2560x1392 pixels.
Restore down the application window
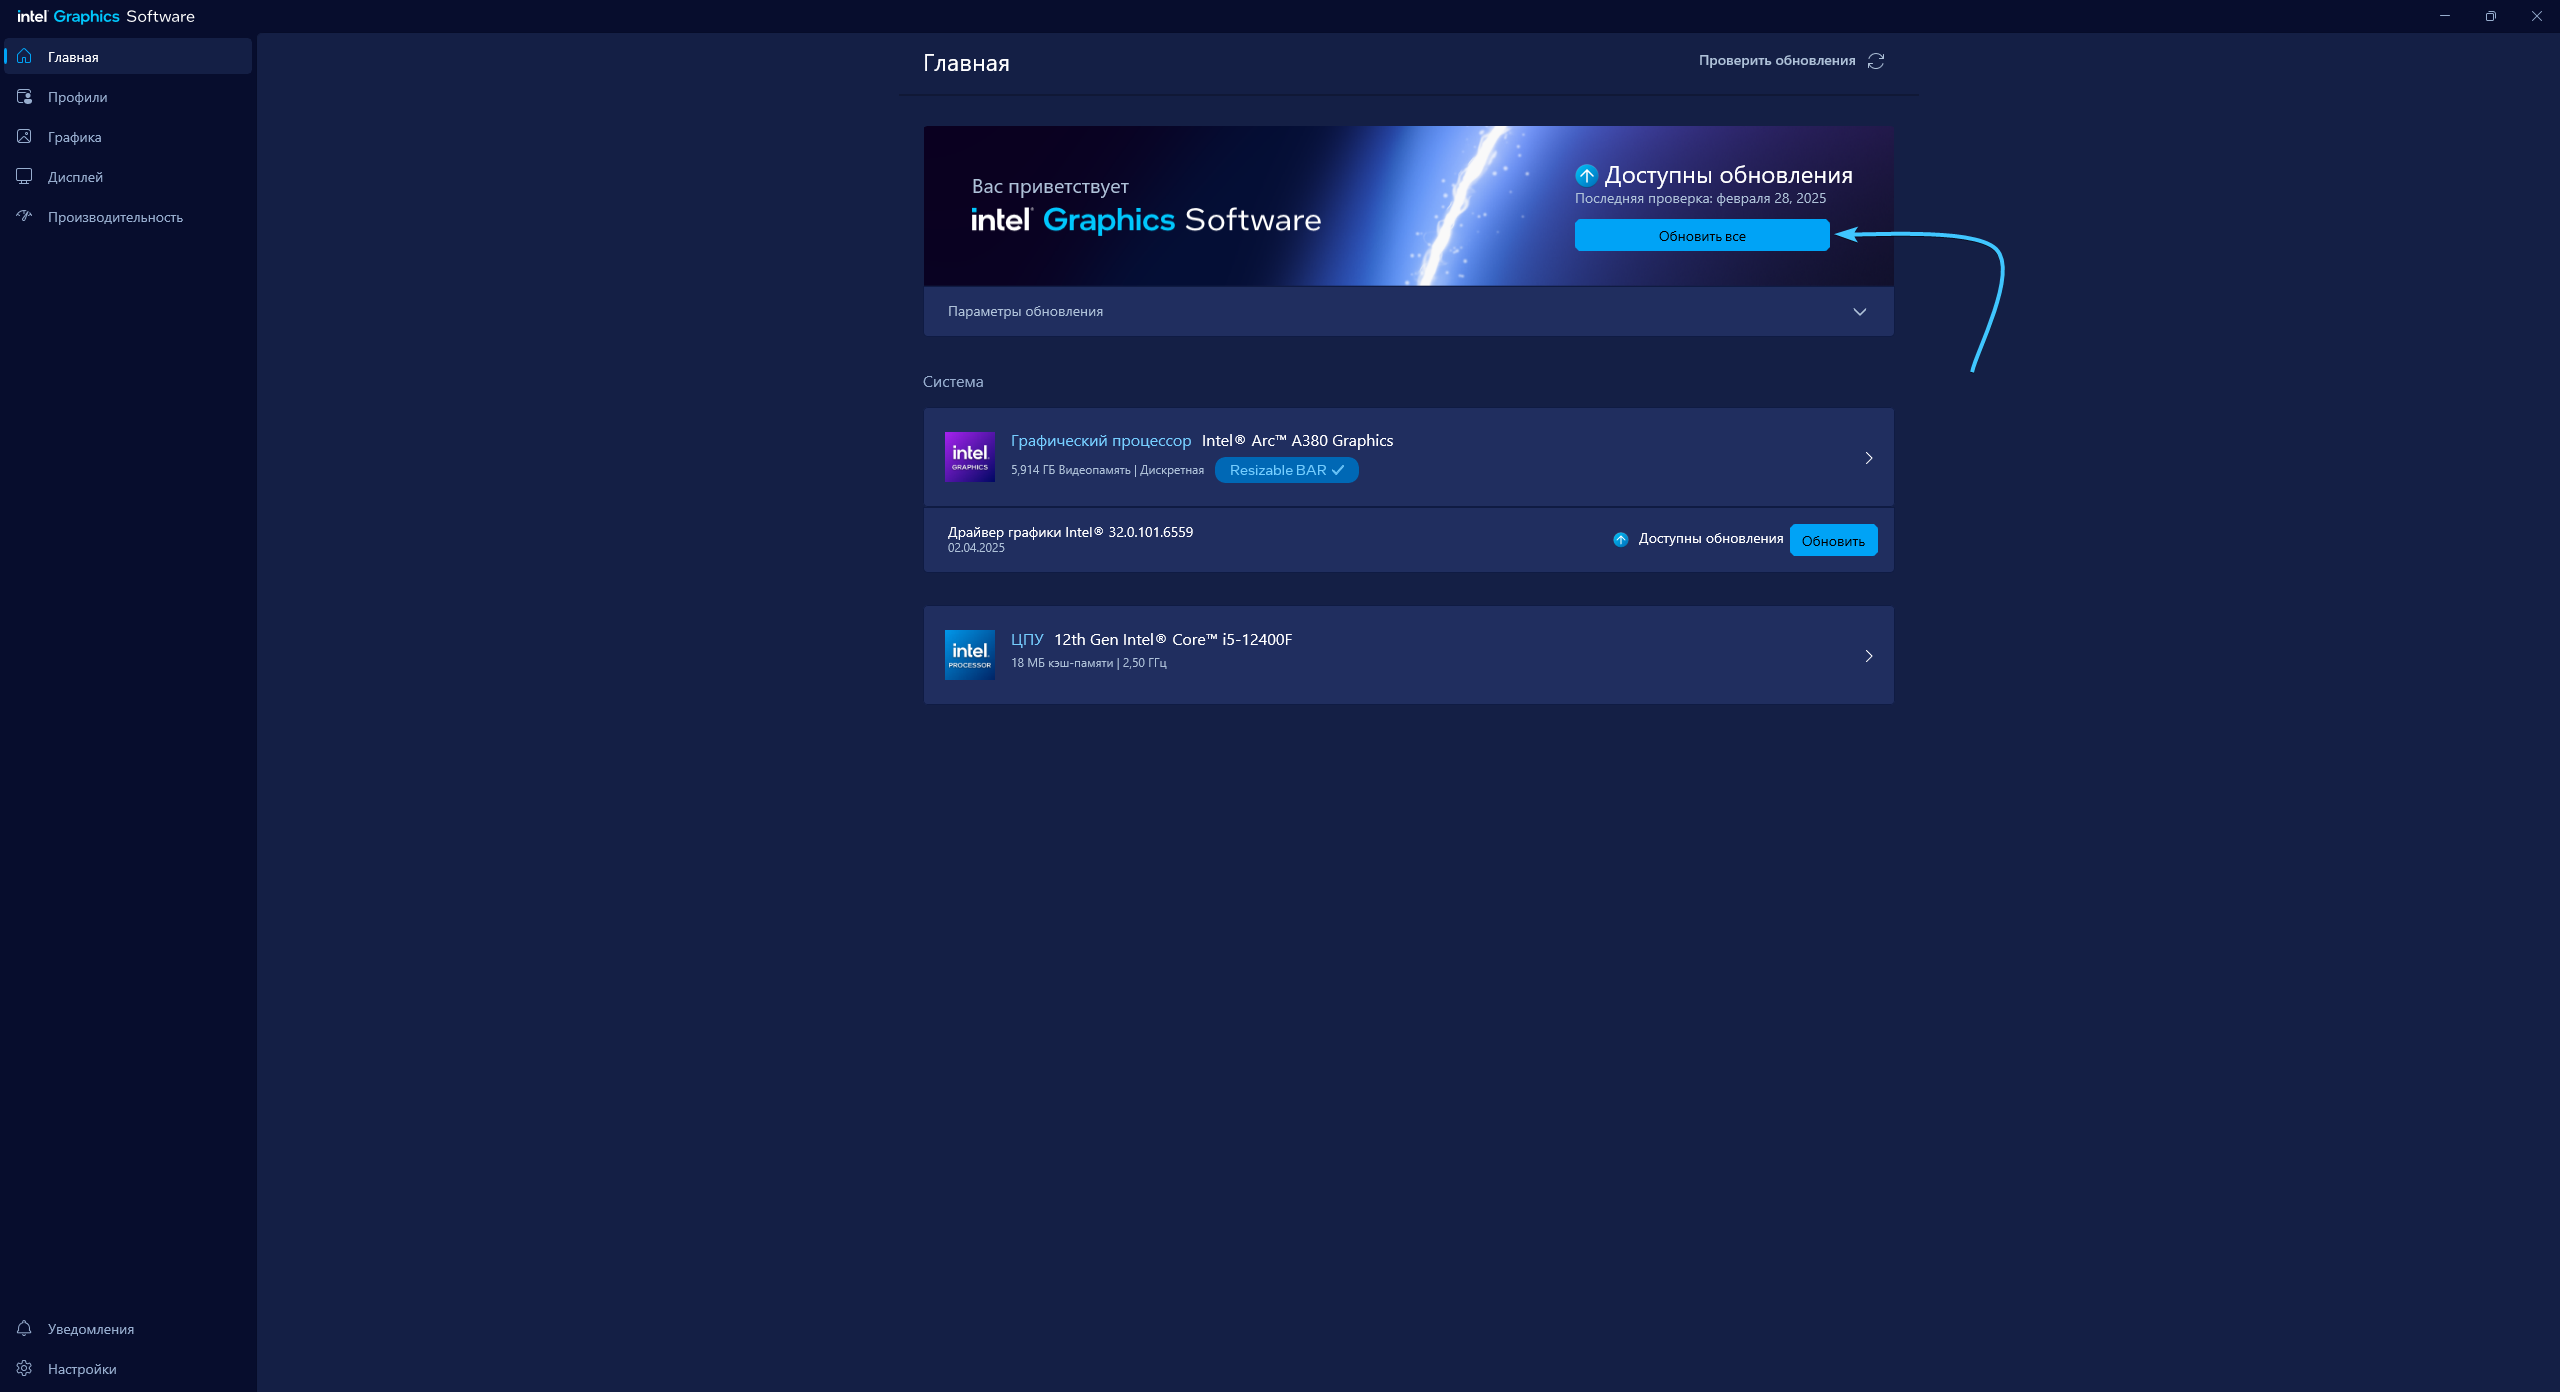tap(2491, 16)
